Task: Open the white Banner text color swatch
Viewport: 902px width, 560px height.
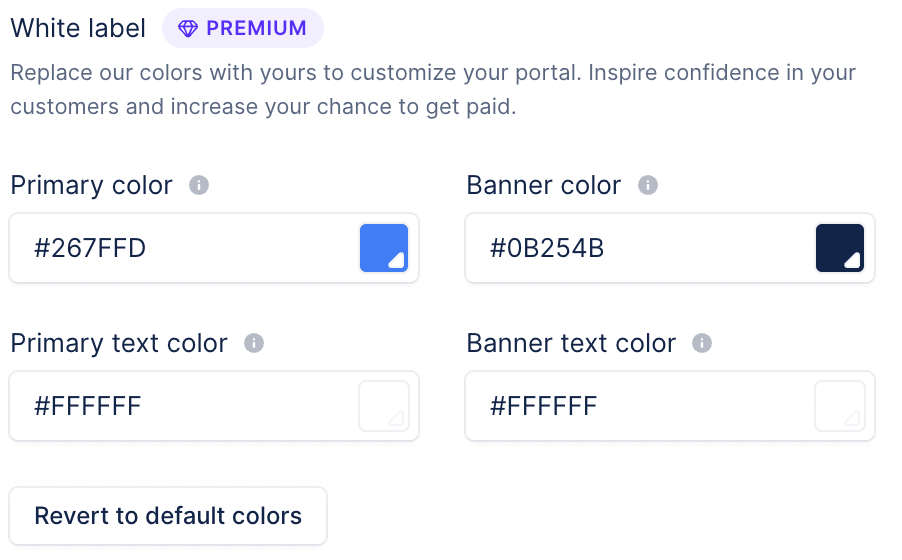Action: (840, 406)
